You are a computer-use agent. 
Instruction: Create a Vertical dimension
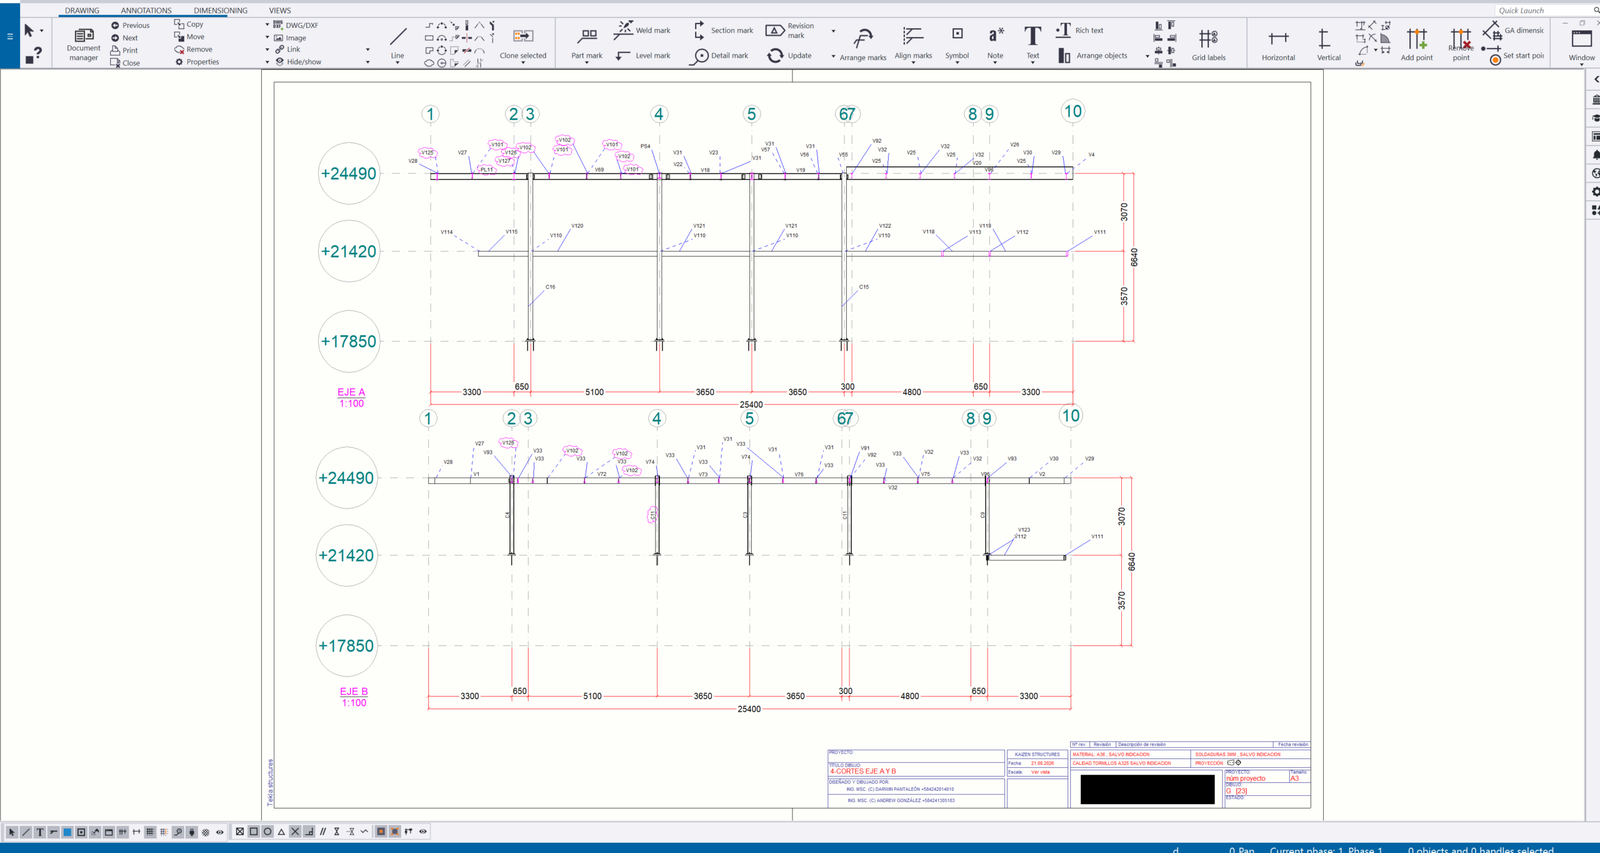coord(1328,45)
